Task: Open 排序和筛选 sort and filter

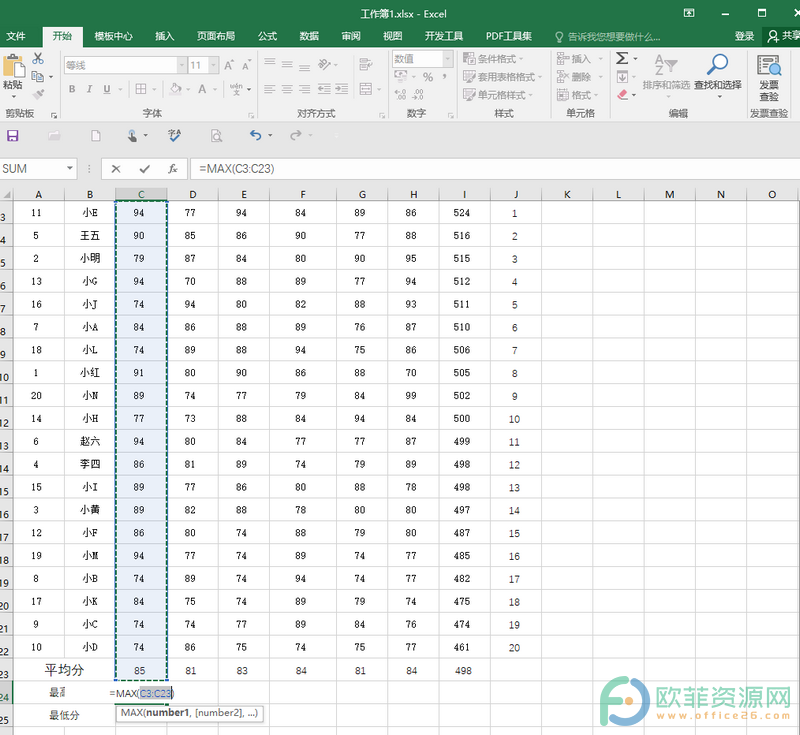Action: (x=666, y=75)
